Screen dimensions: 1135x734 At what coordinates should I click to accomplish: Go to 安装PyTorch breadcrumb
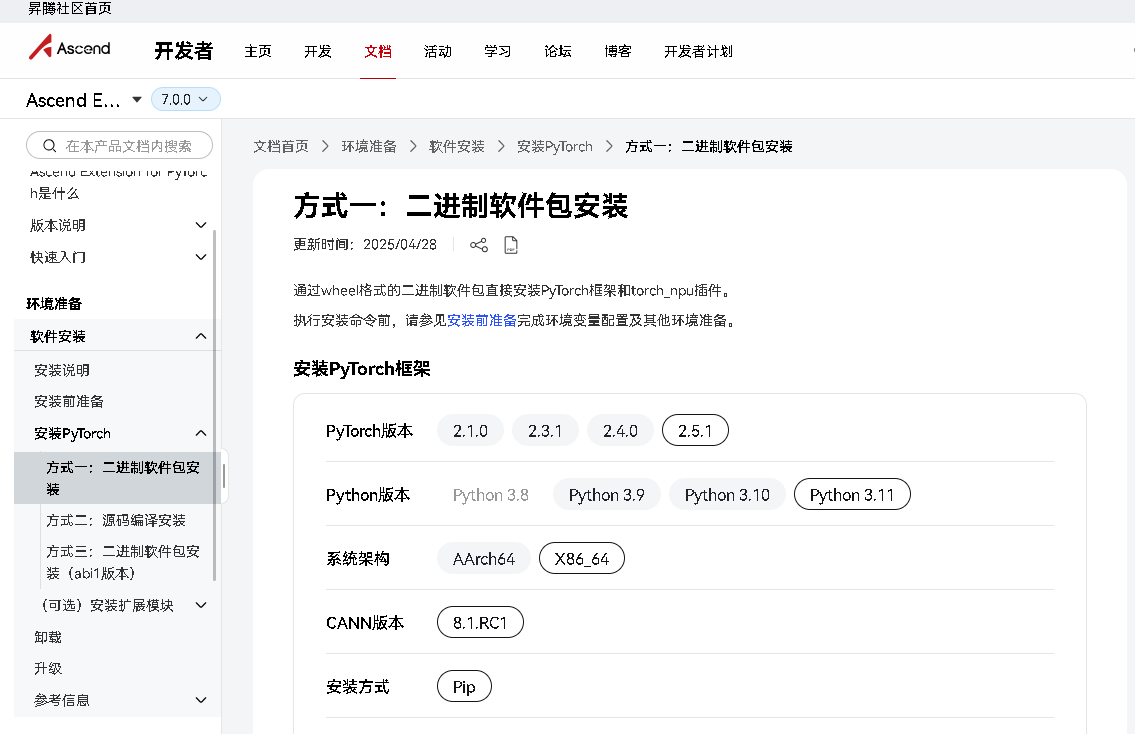pos(554,146)
